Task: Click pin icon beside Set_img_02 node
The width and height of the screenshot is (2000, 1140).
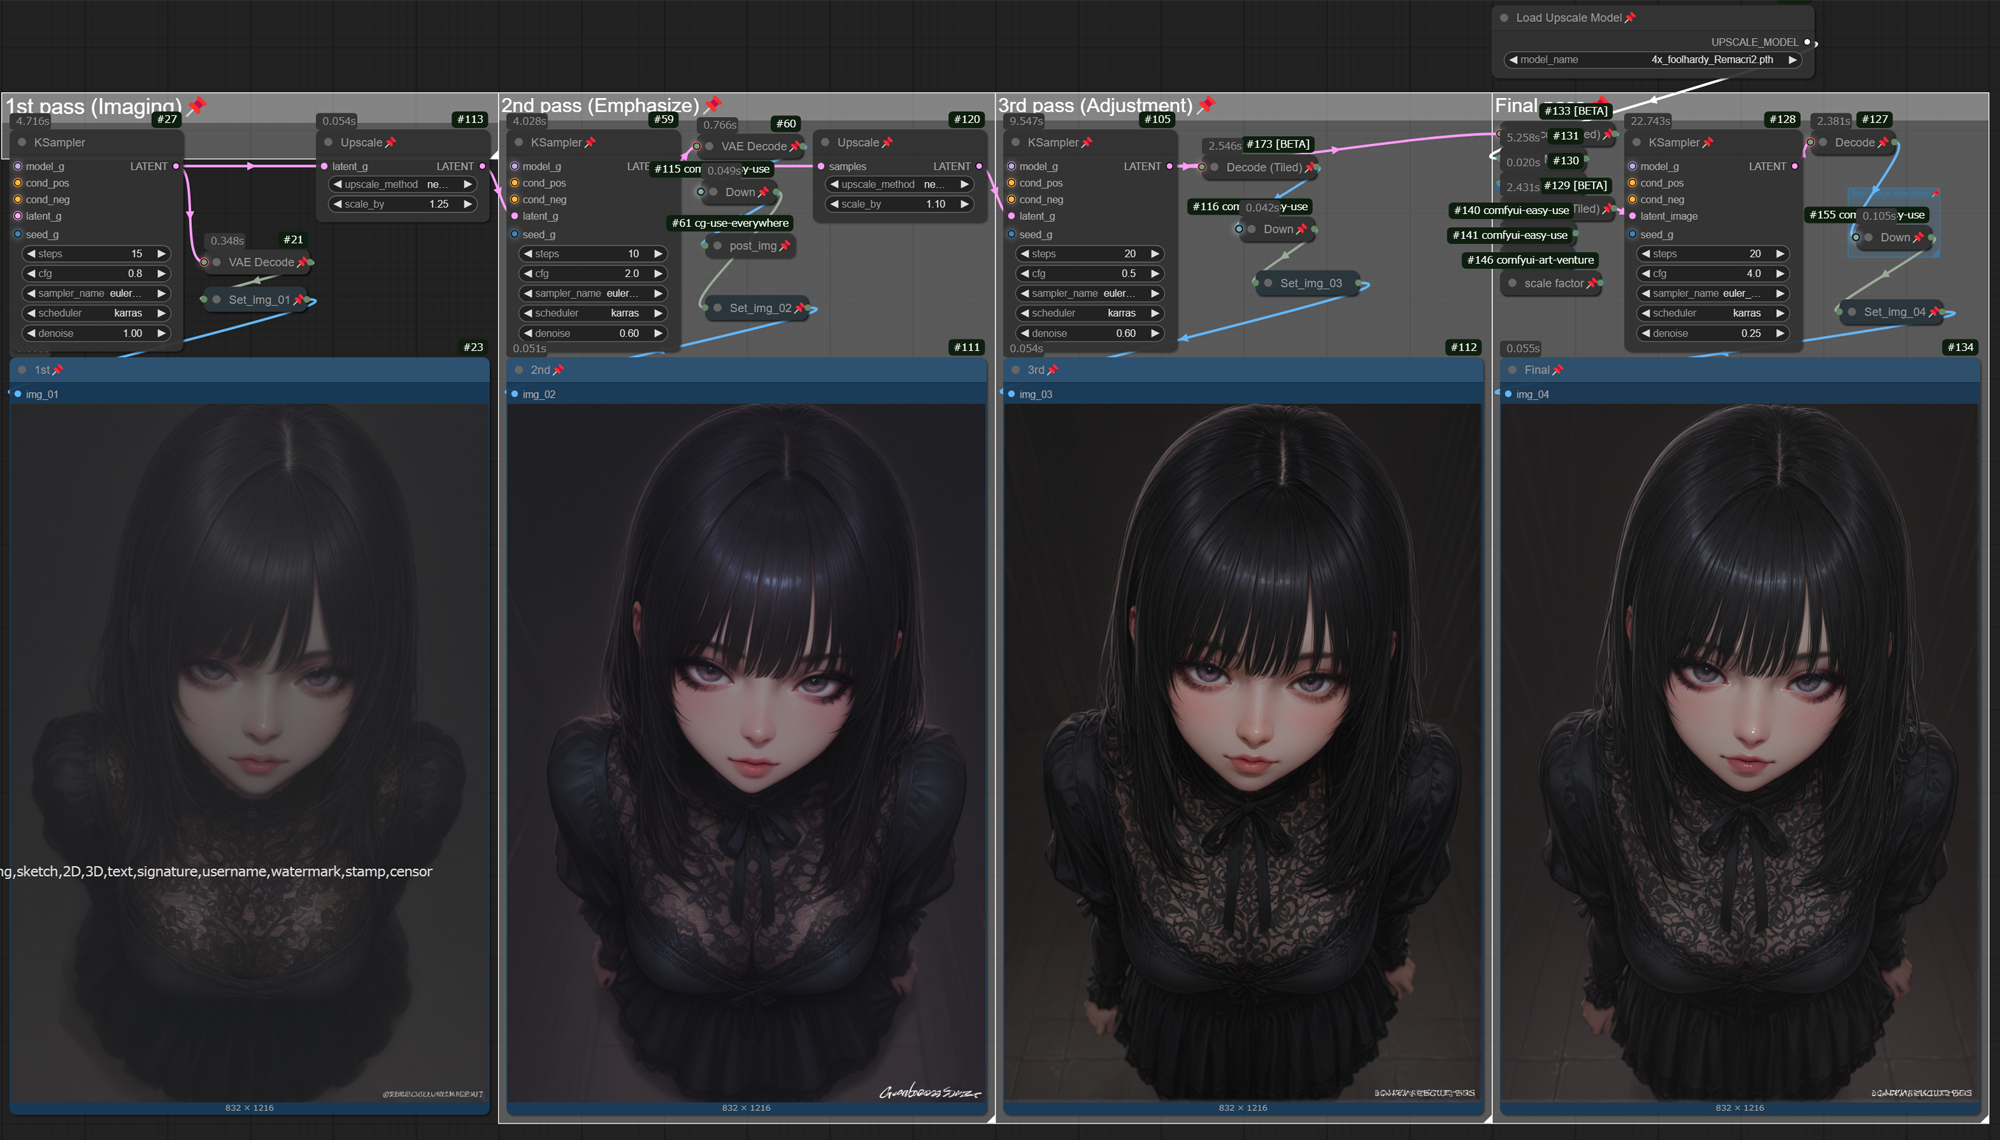Action: (799, 308)
